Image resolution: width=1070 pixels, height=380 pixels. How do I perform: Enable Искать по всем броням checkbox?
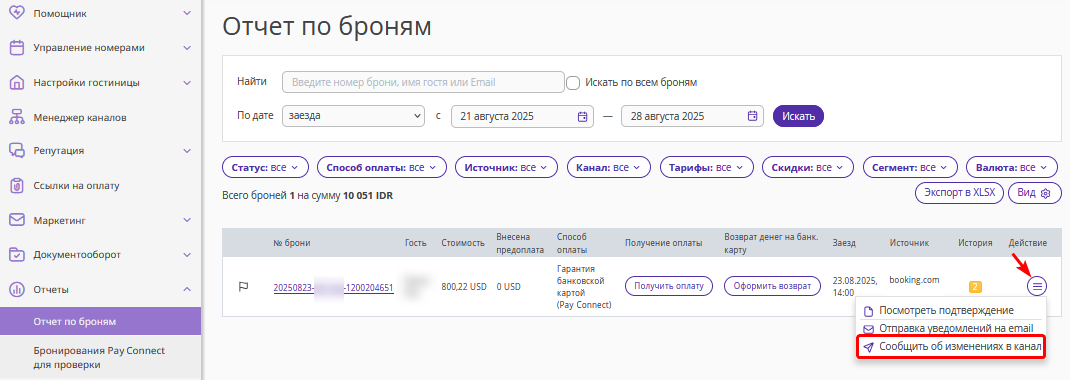coord(573,83)
